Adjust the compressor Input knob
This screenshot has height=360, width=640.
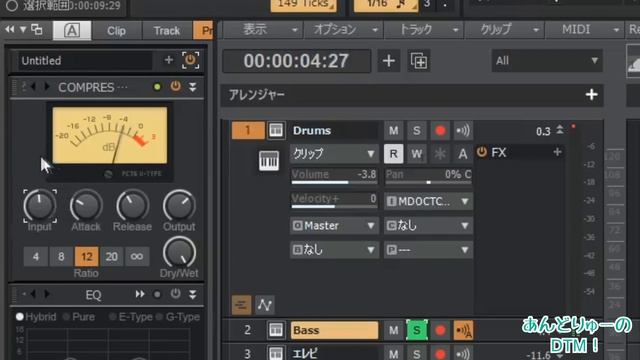pyautogui.click(x=40, y=205)
